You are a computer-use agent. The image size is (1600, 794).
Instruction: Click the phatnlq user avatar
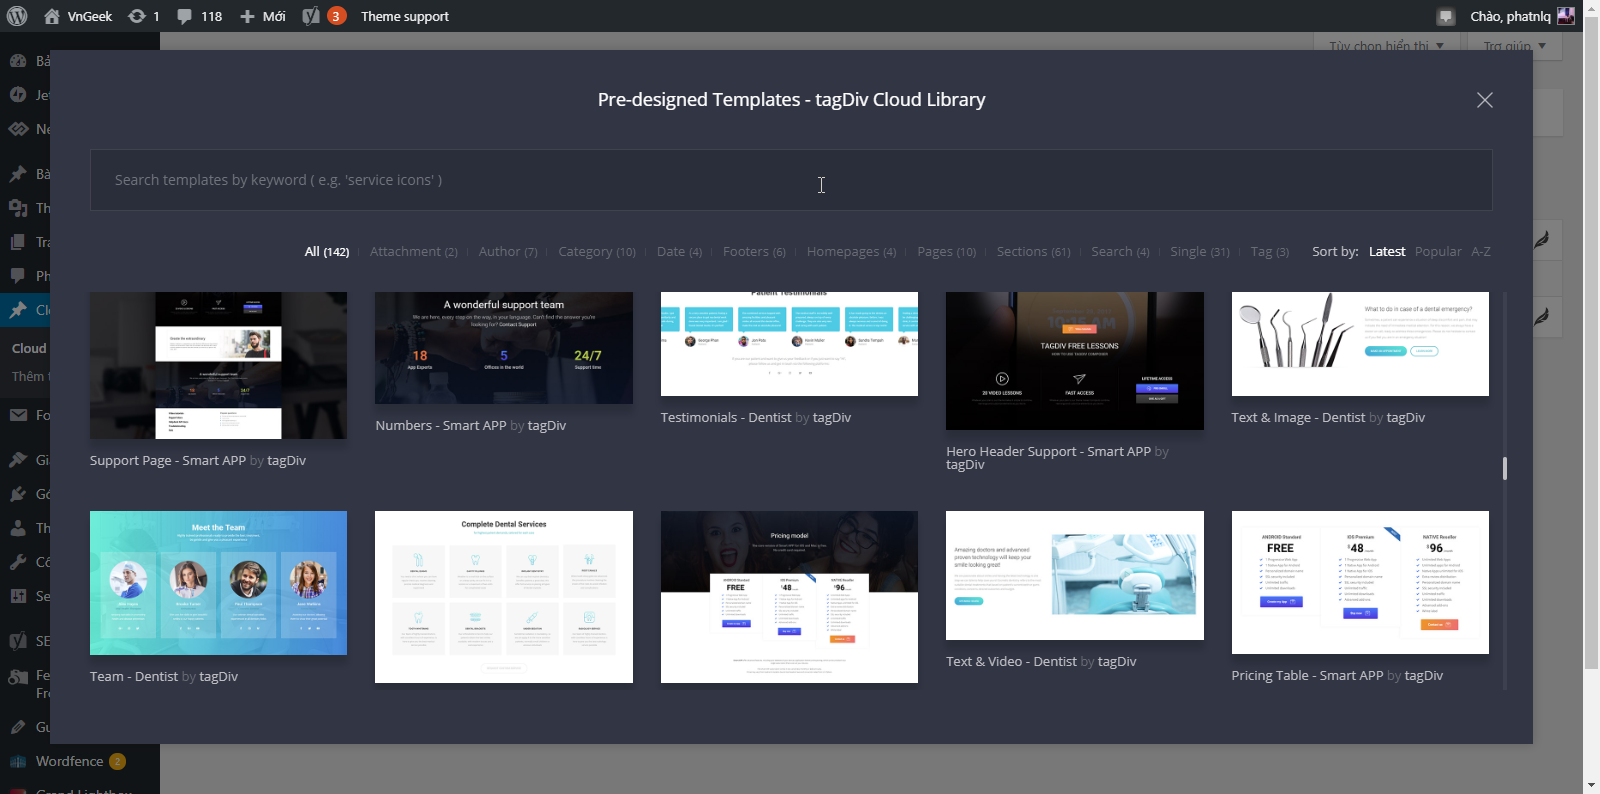coord(1566,15)
